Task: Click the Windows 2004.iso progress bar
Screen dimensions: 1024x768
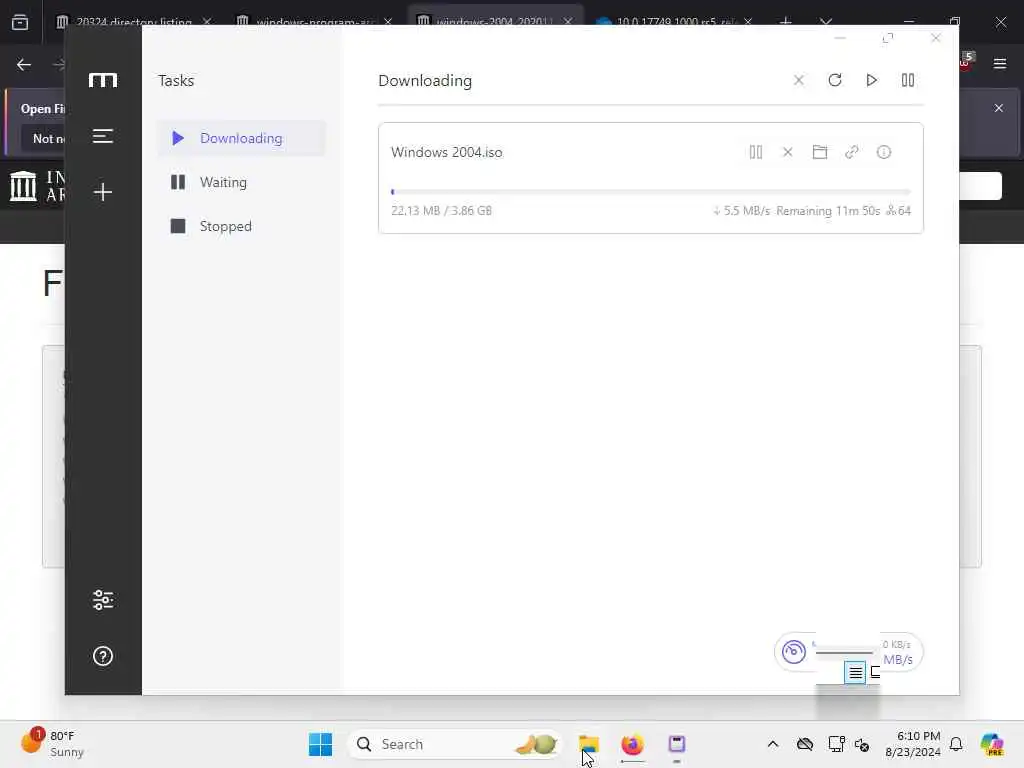Action: (650, 192)
